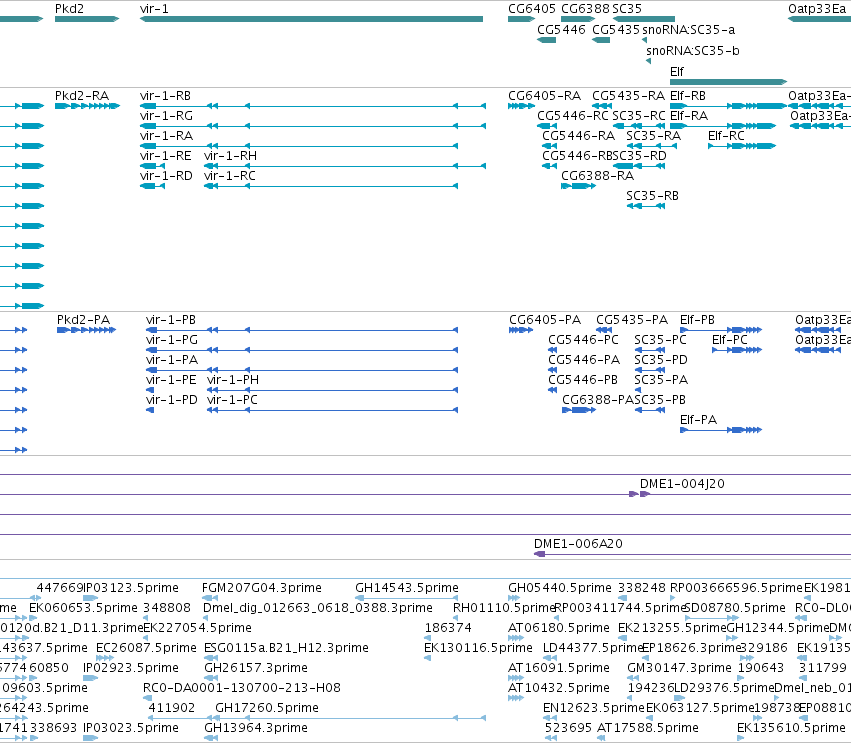Open the DME1-004J20 feature label
The width and height of the screenshot is (851, 743).
click(x=682, y=484)
